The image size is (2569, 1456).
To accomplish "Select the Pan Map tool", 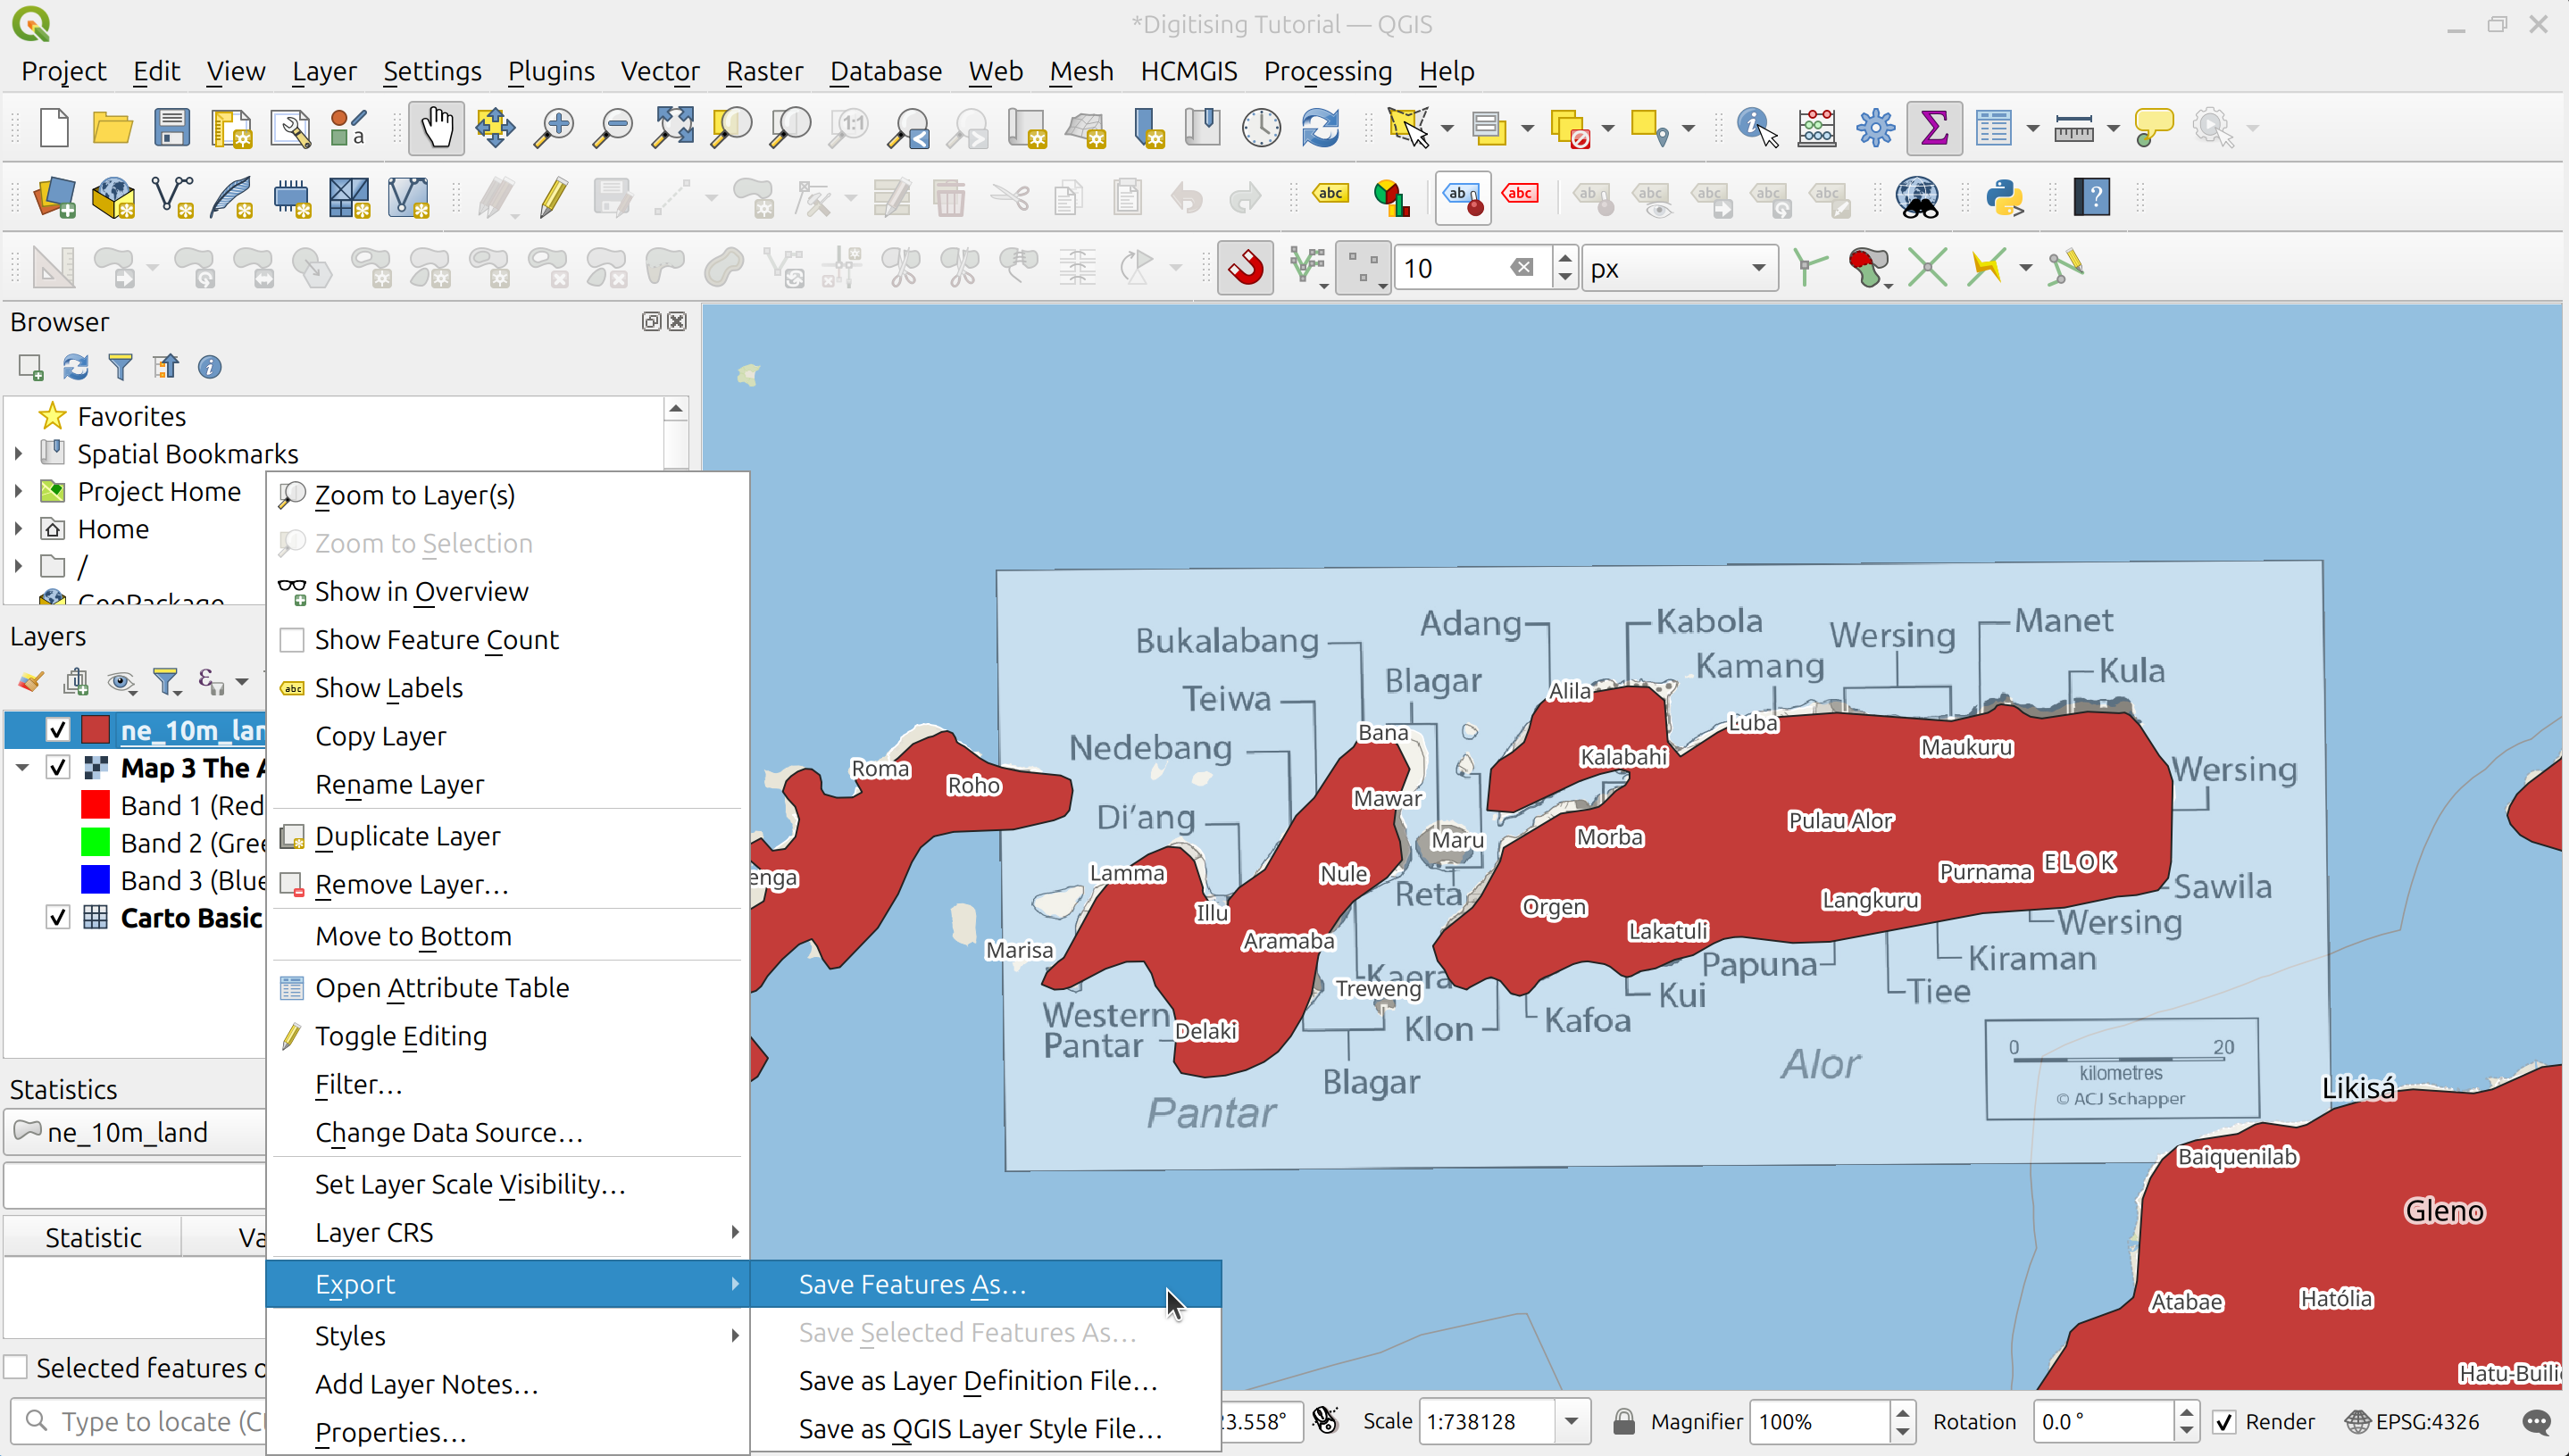I will pyautogui.click(x=436, y=128).
